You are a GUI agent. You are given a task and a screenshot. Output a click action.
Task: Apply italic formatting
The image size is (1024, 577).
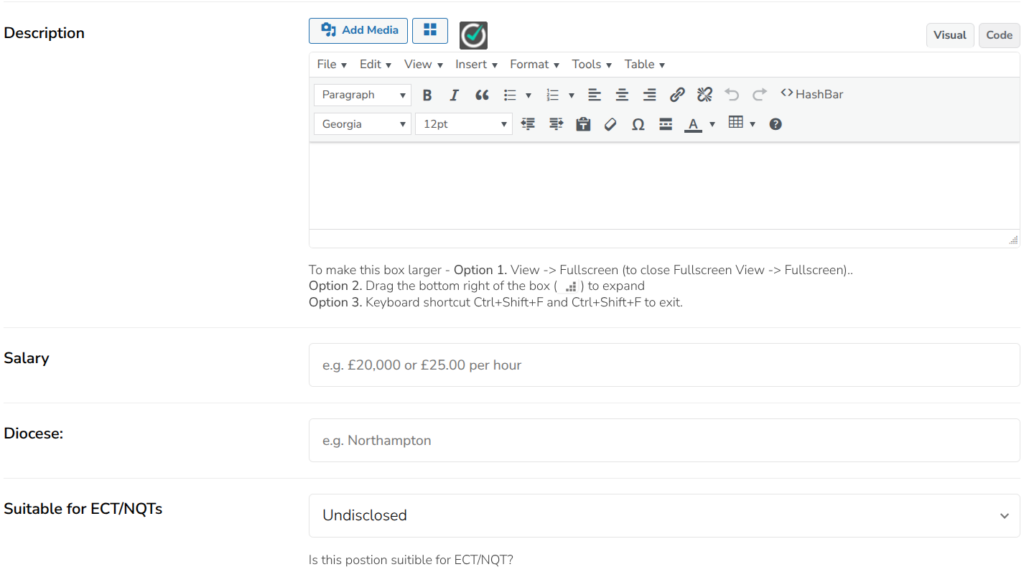(454, 95)
